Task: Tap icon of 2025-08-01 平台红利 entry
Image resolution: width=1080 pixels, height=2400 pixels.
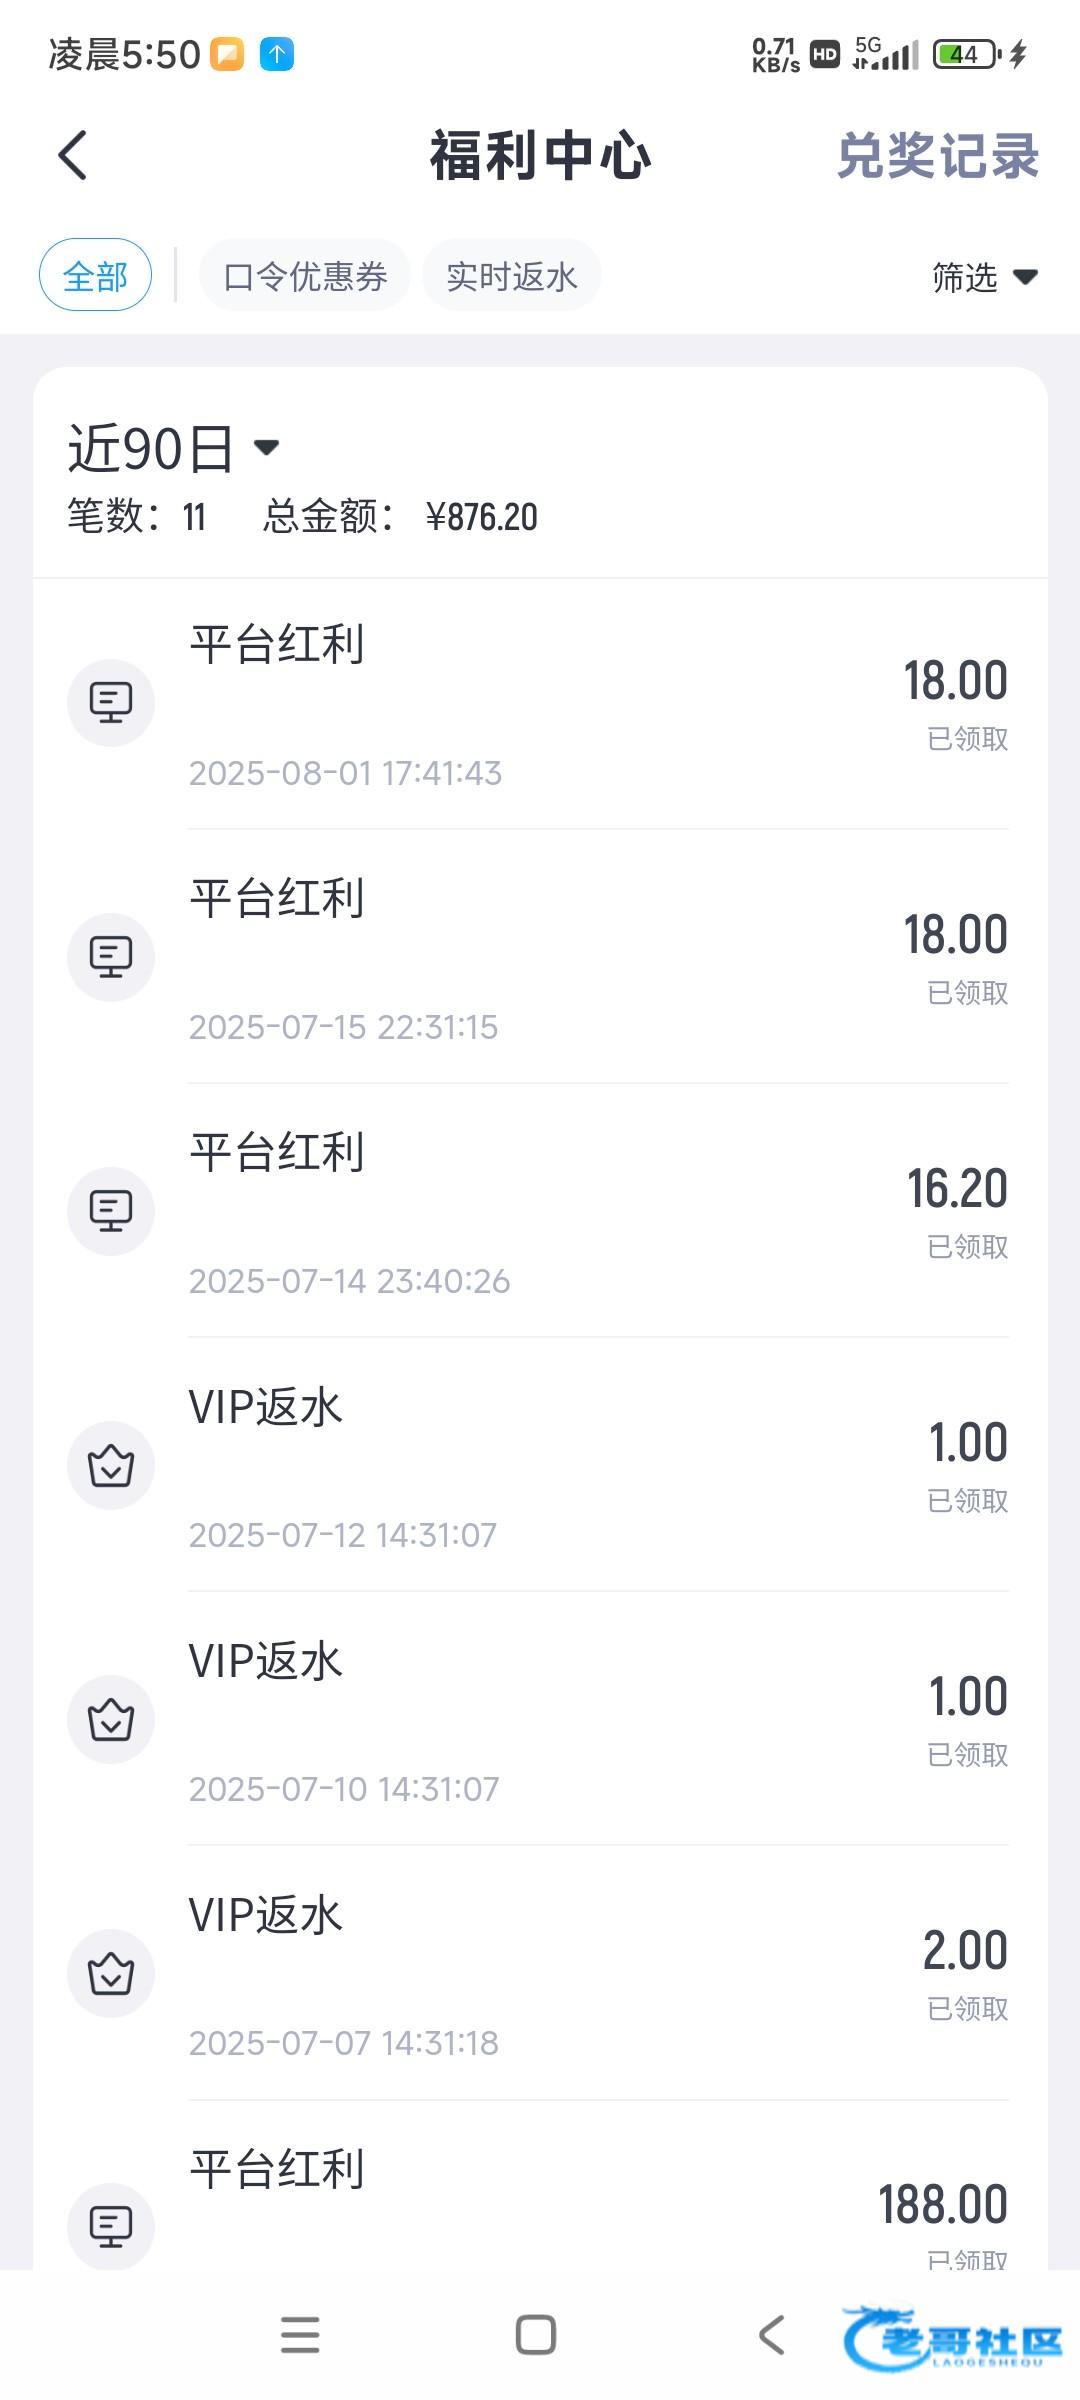Action: pyautogui.click(x=111, y=703)
